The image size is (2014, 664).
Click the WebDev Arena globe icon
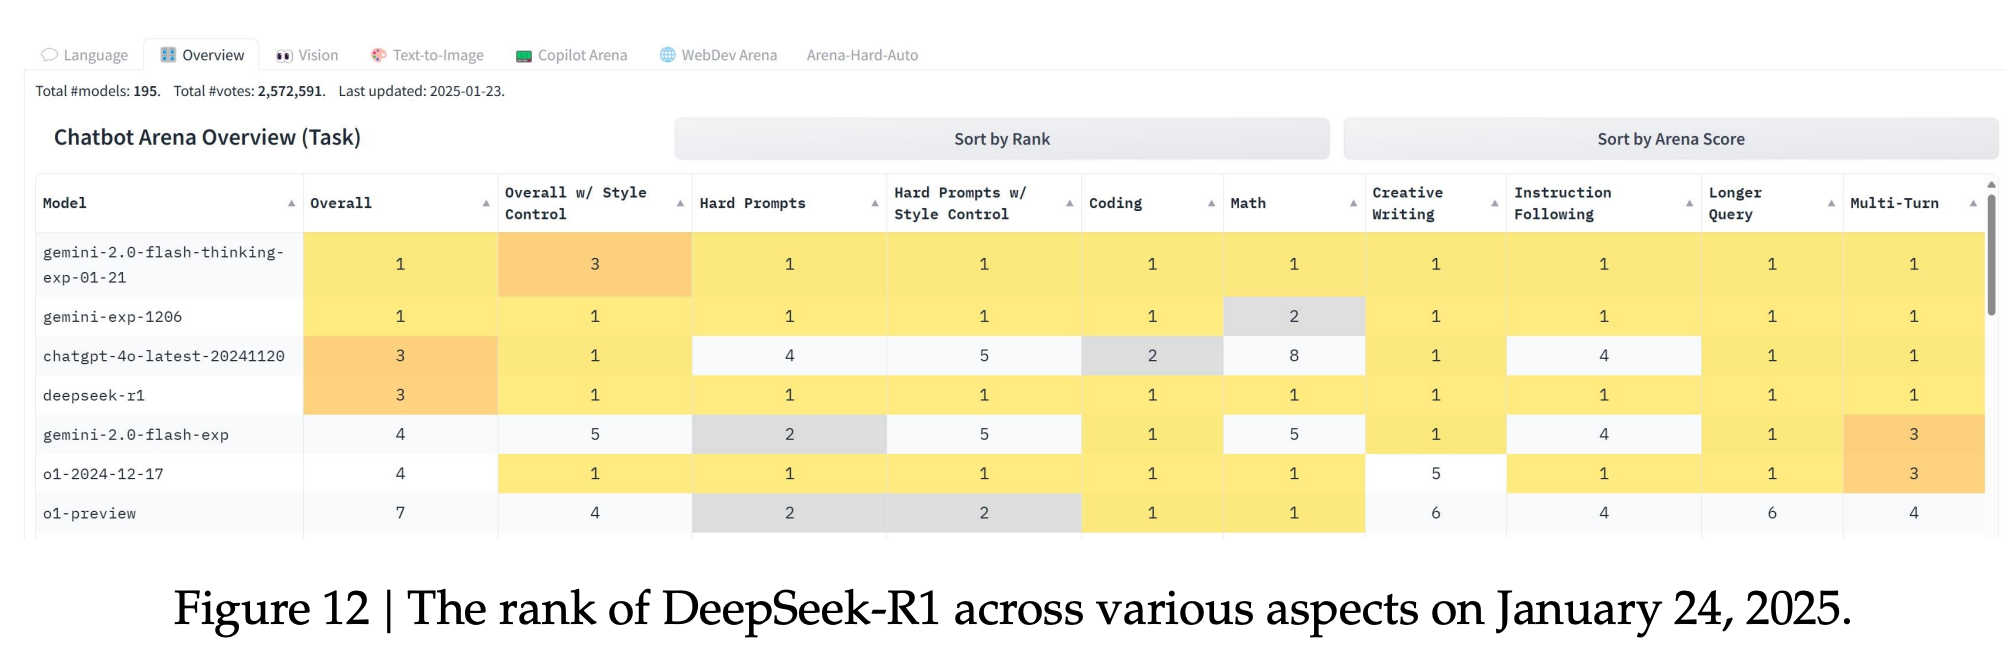(667, 55)
